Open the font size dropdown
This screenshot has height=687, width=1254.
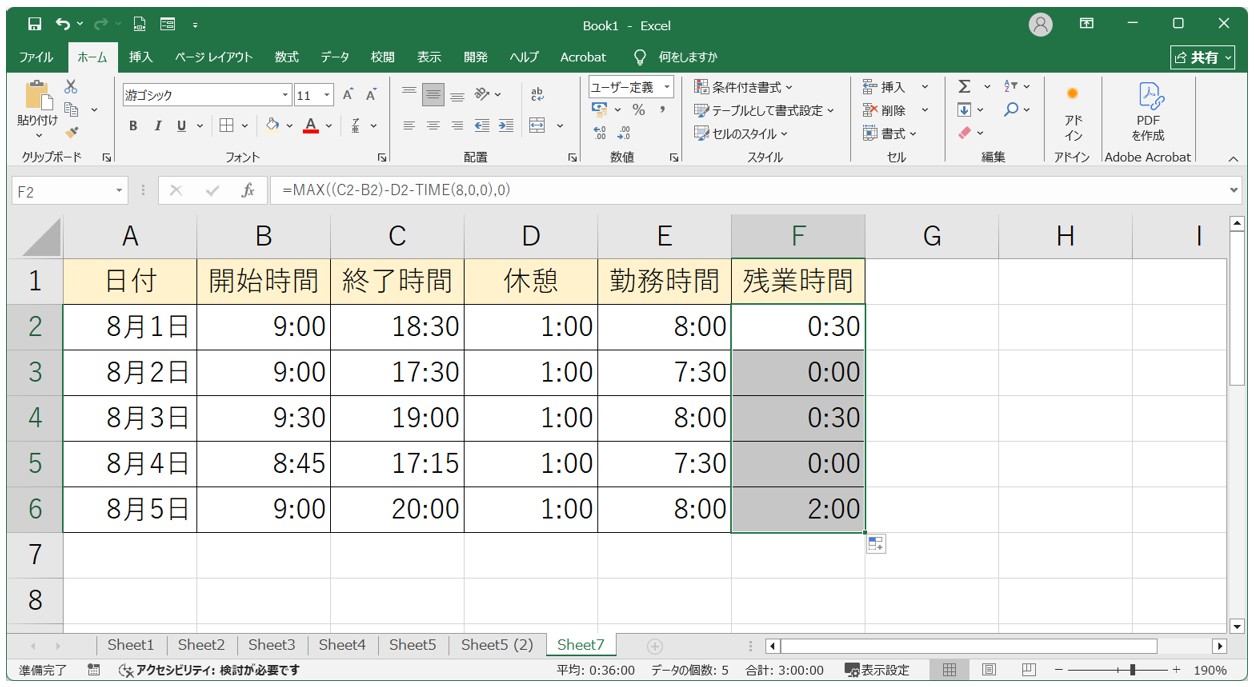tap(327, 96)
